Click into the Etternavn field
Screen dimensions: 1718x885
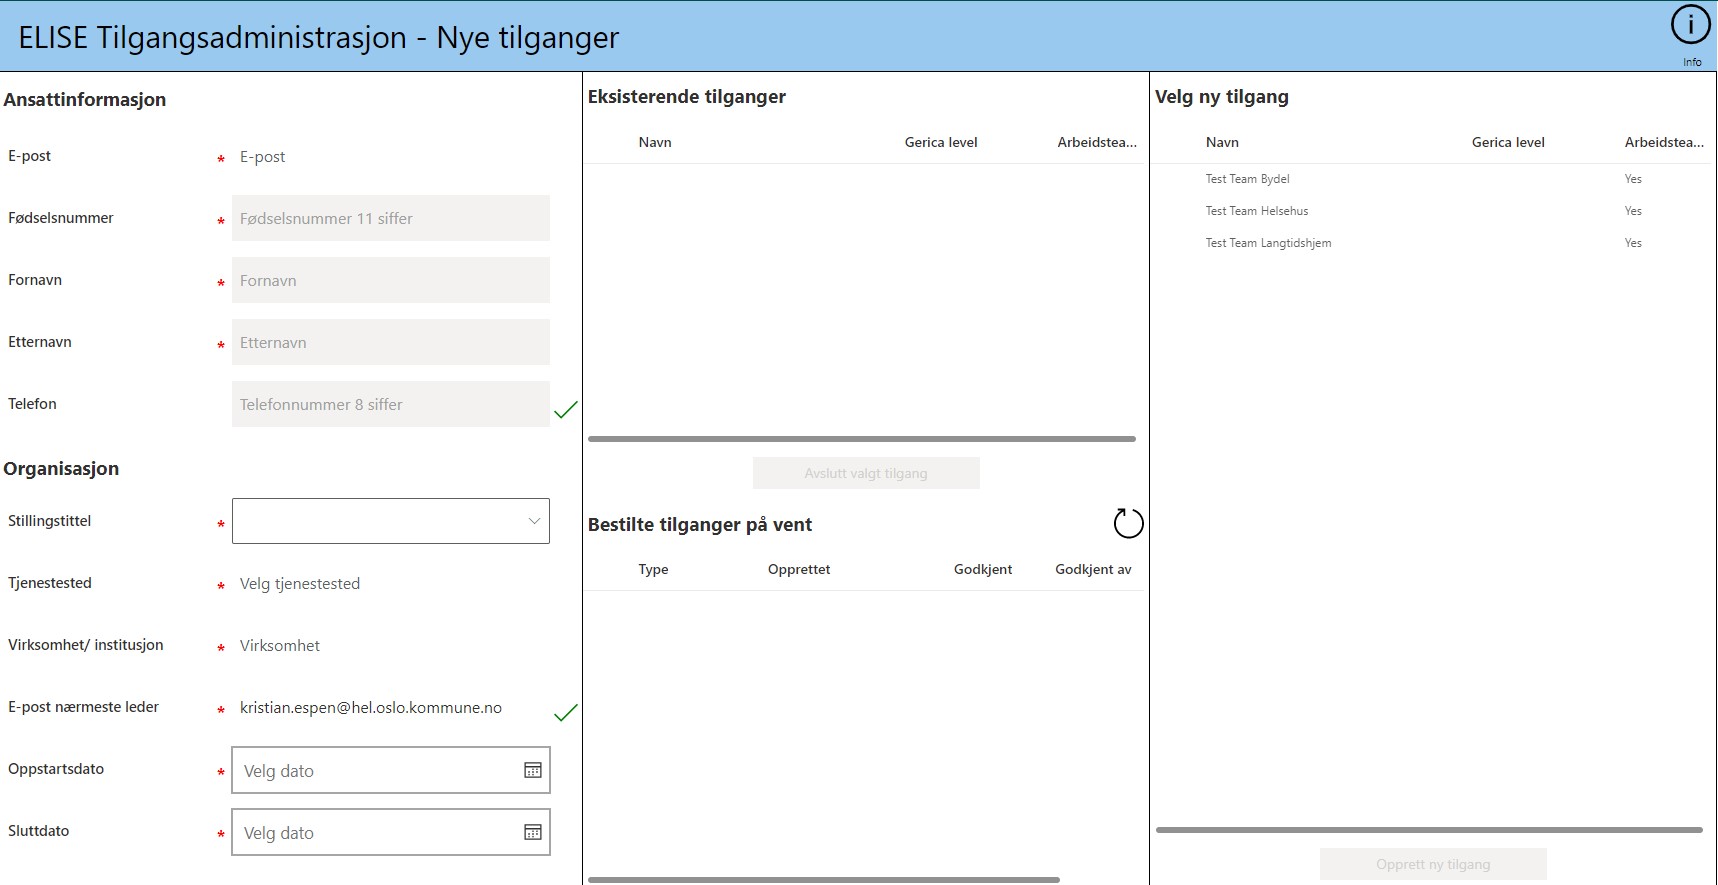[391, 342]
